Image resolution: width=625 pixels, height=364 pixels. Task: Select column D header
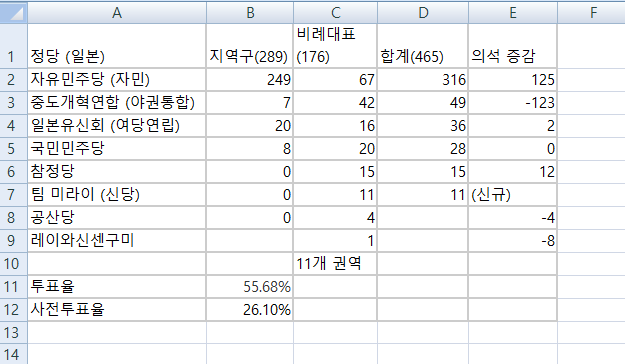point(423,13)
